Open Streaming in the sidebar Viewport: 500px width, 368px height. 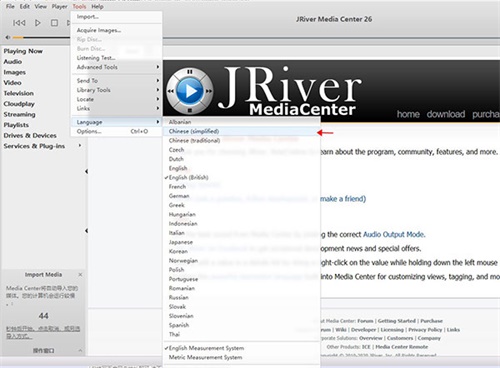(19, 115)
